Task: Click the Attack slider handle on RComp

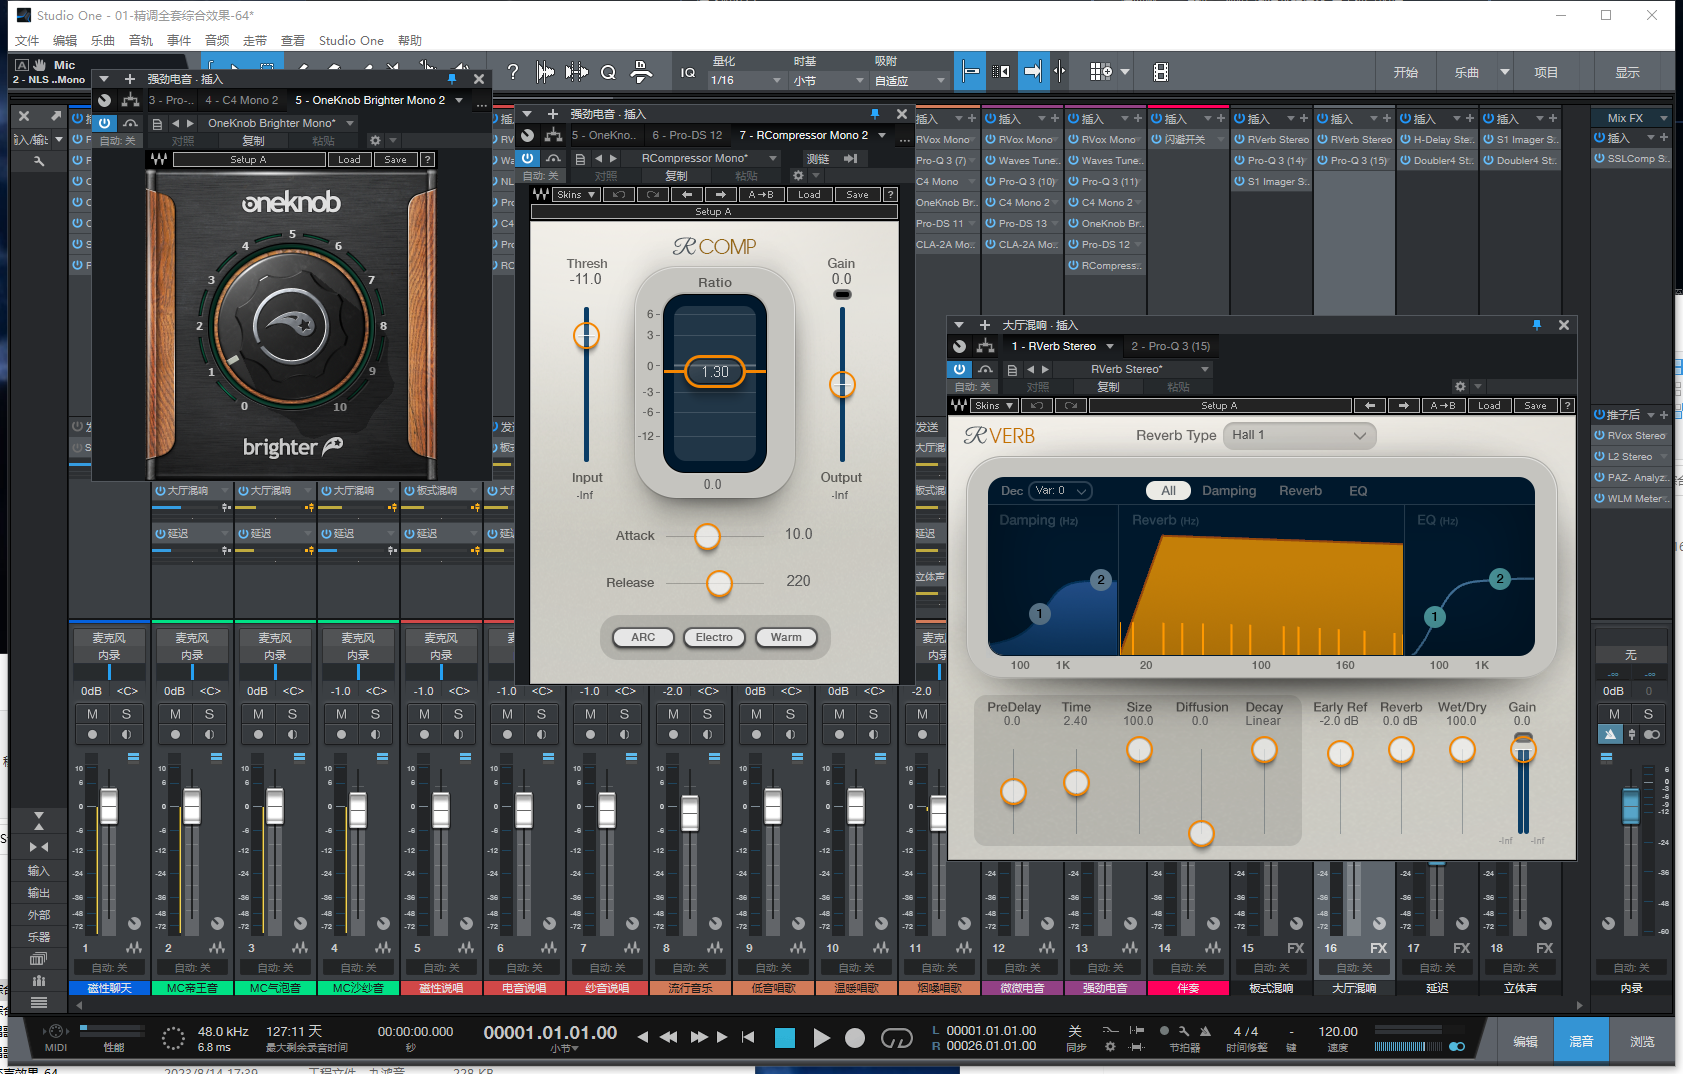Action: coord(707,537)
